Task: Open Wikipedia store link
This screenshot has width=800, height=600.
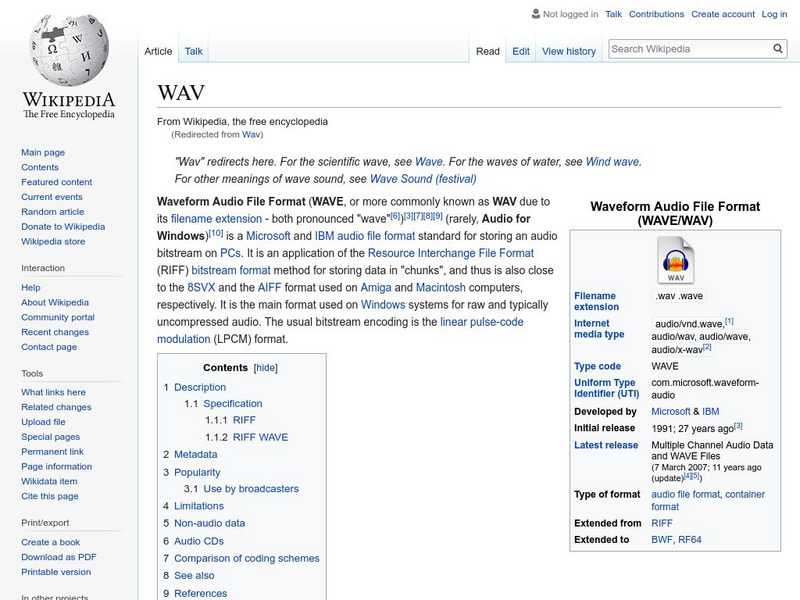Action: tap(53, 241)
